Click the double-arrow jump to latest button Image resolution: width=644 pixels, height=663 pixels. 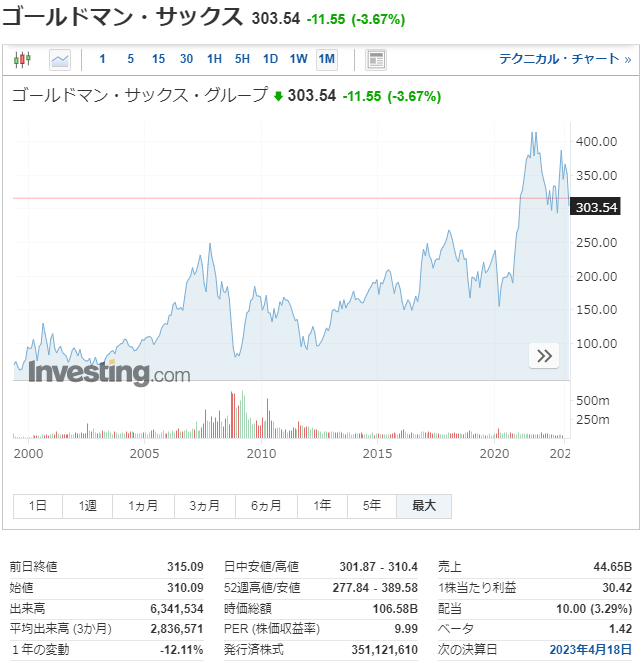point(544,356)
